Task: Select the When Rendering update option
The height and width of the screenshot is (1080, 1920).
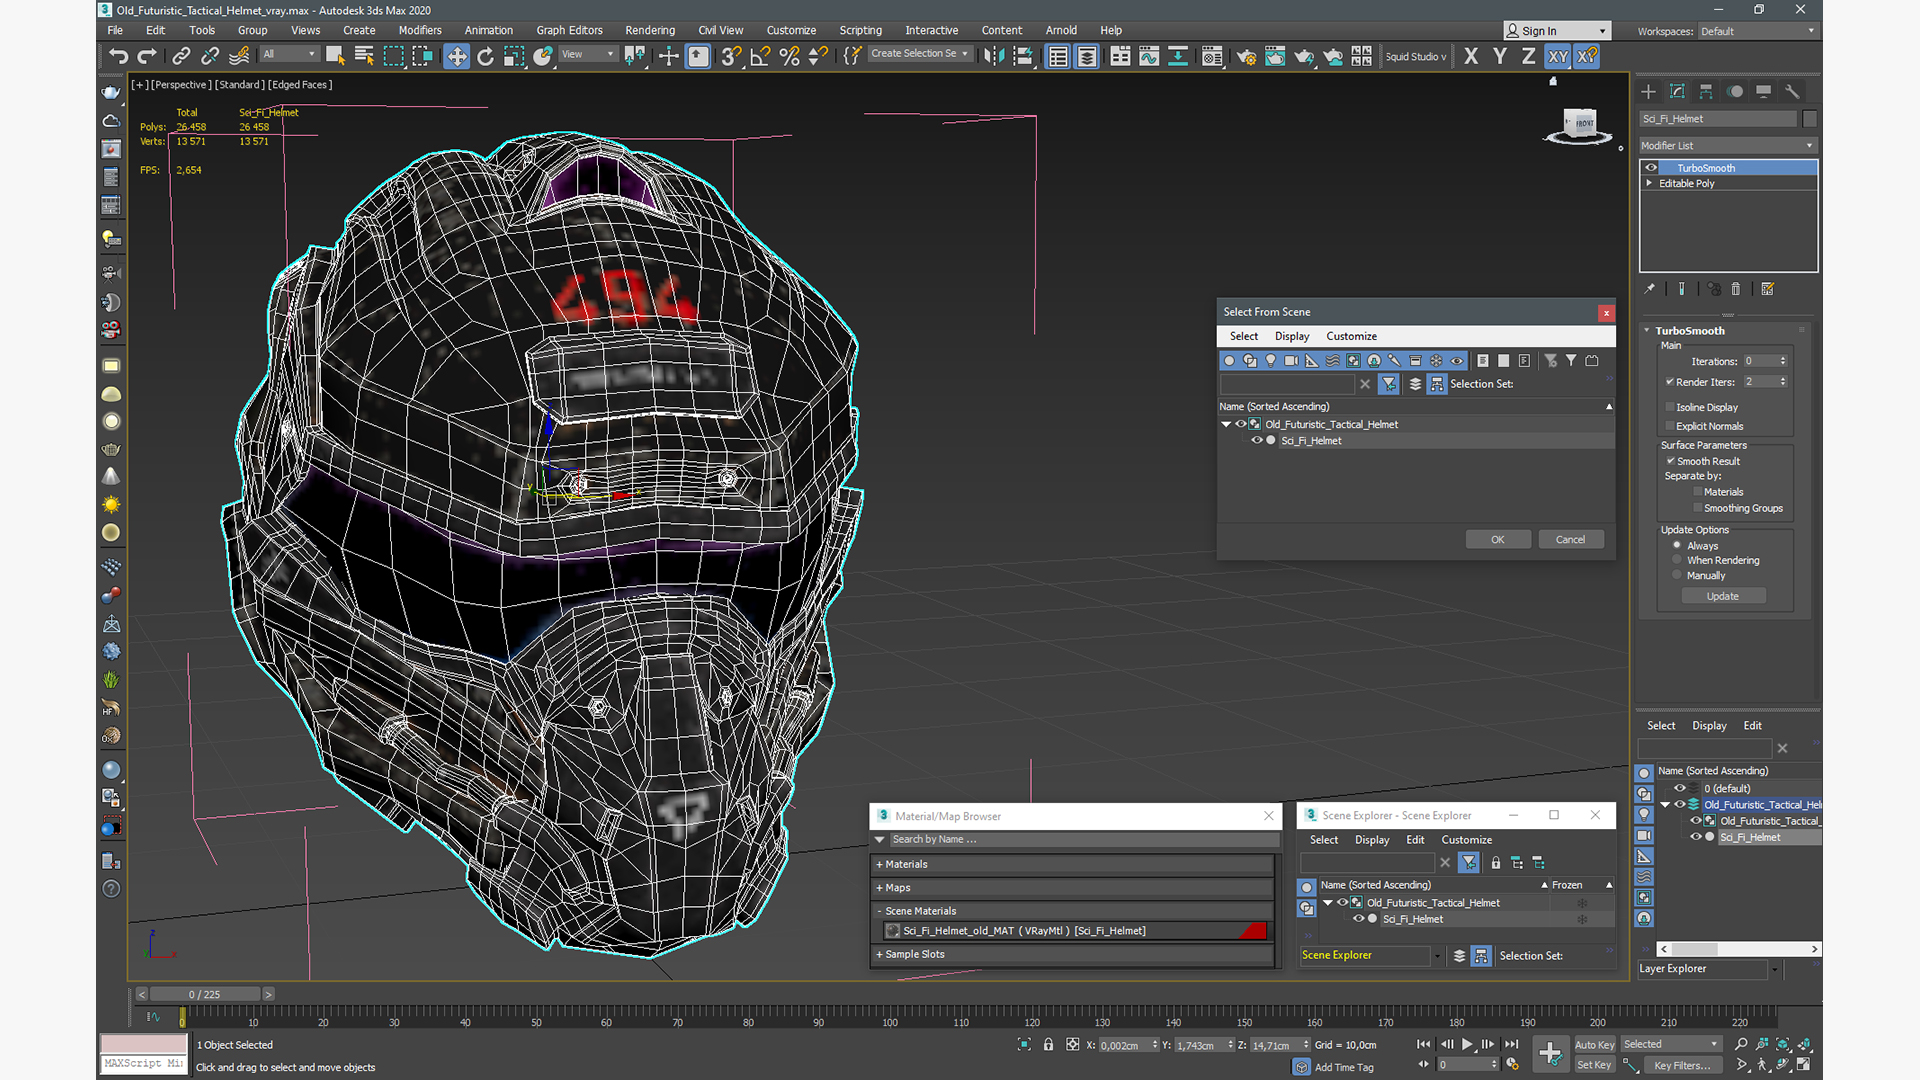Action: (1677, 560)
